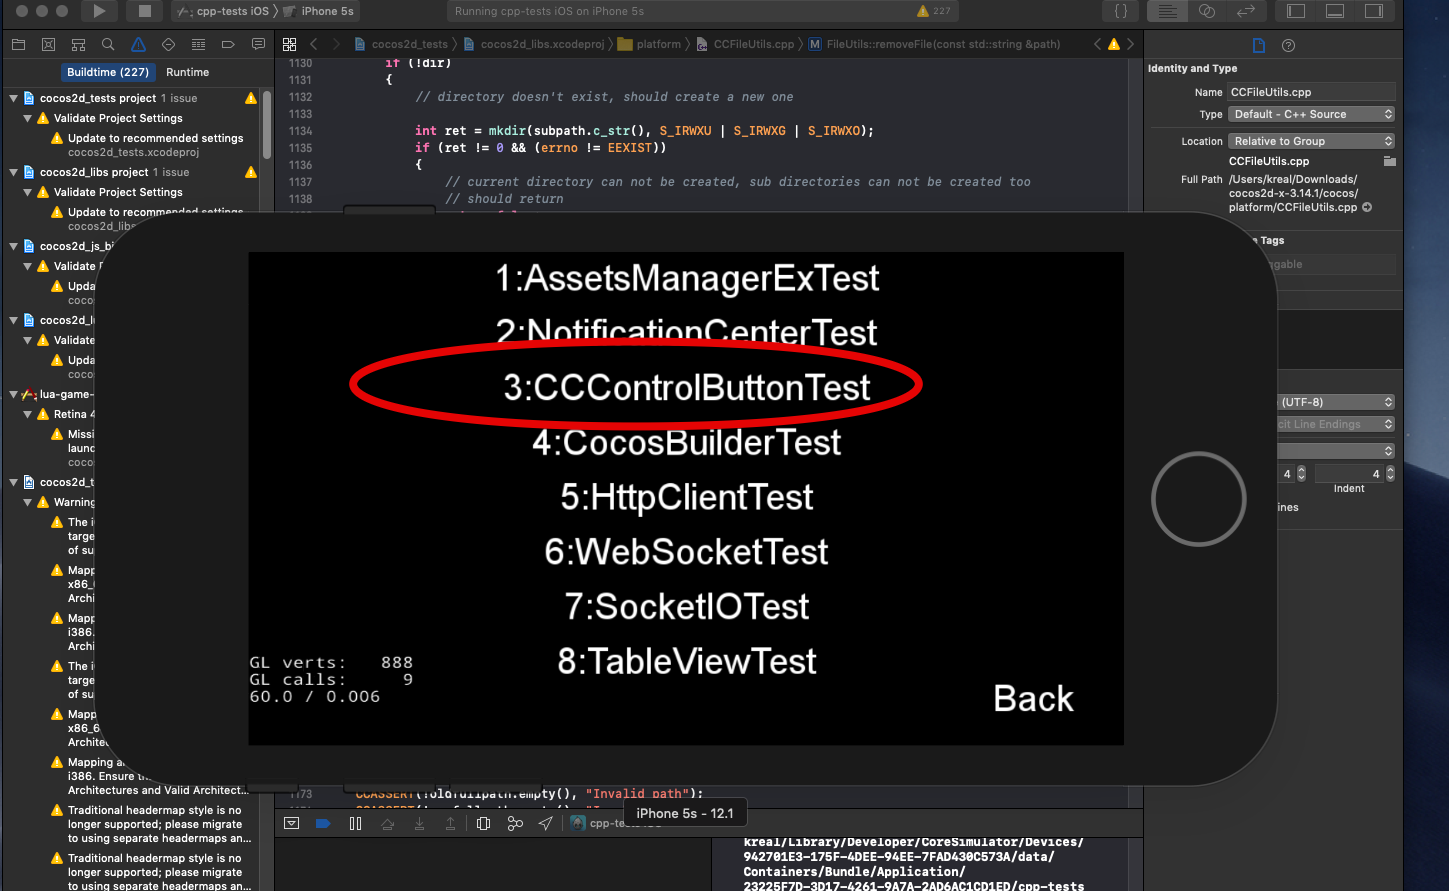
Task: Show the Quick Help inspector
Action: 1288,45
